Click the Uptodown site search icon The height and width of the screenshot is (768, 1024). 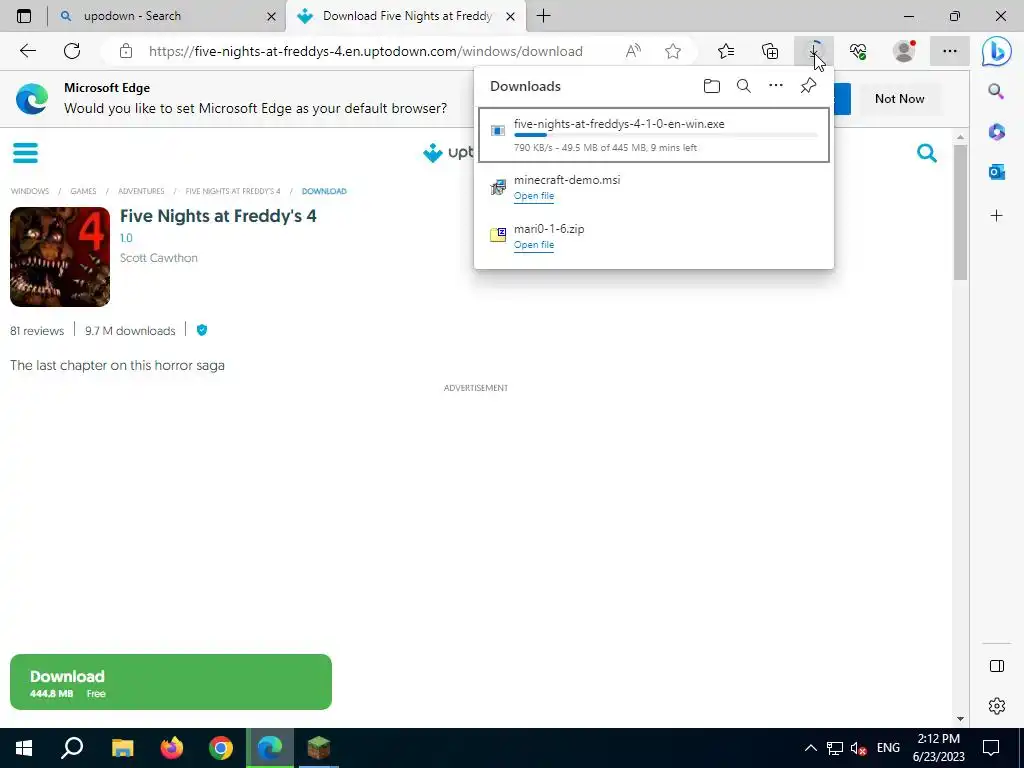point(927,153)
